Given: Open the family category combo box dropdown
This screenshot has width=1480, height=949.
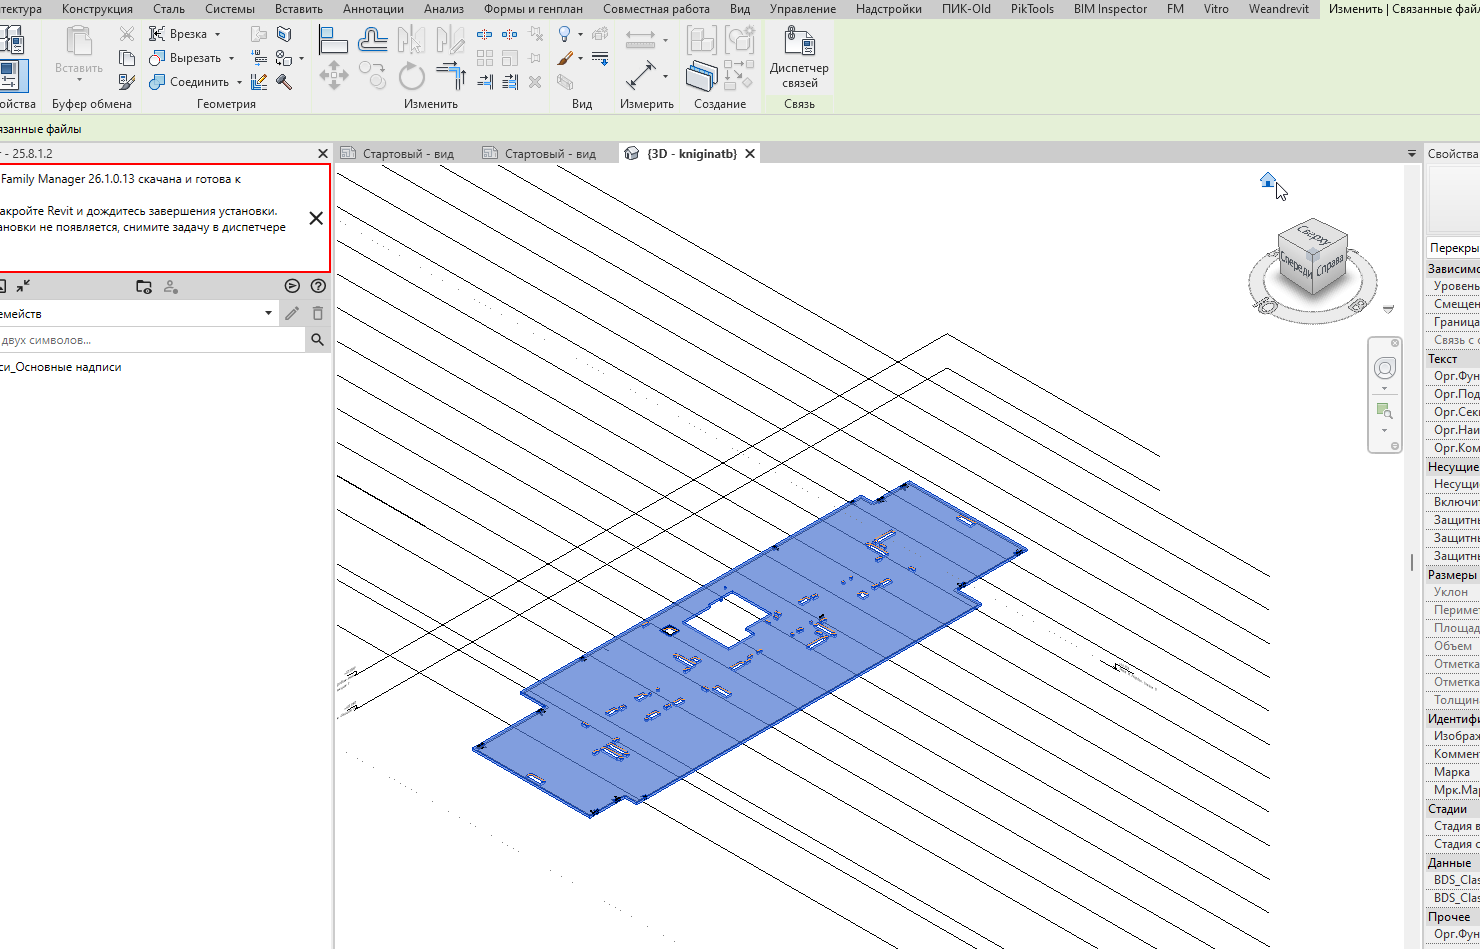Looking at the screenshot, I should [x=268, y=314].
